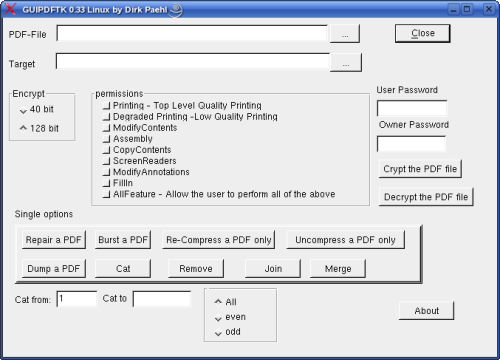The width and height of the screenshot is (500, 360).
Task: Open the About dialog
Action: point(426,311)
